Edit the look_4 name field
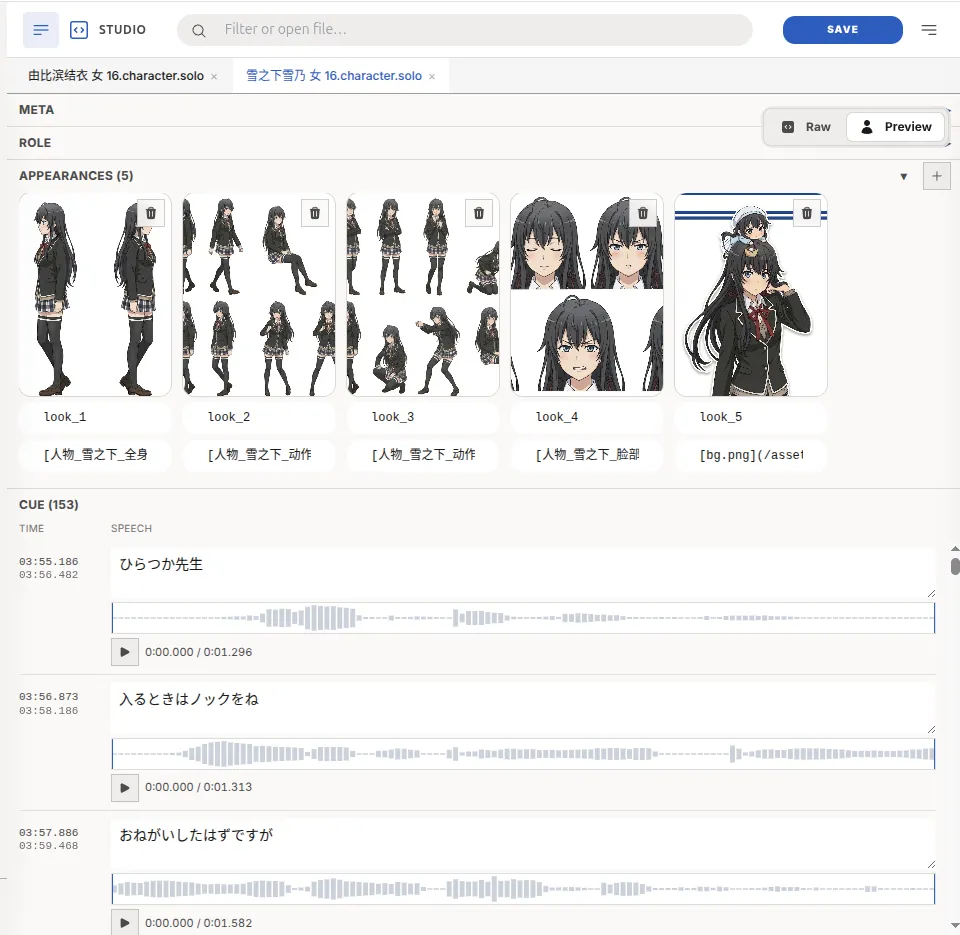 coord(587,417)
